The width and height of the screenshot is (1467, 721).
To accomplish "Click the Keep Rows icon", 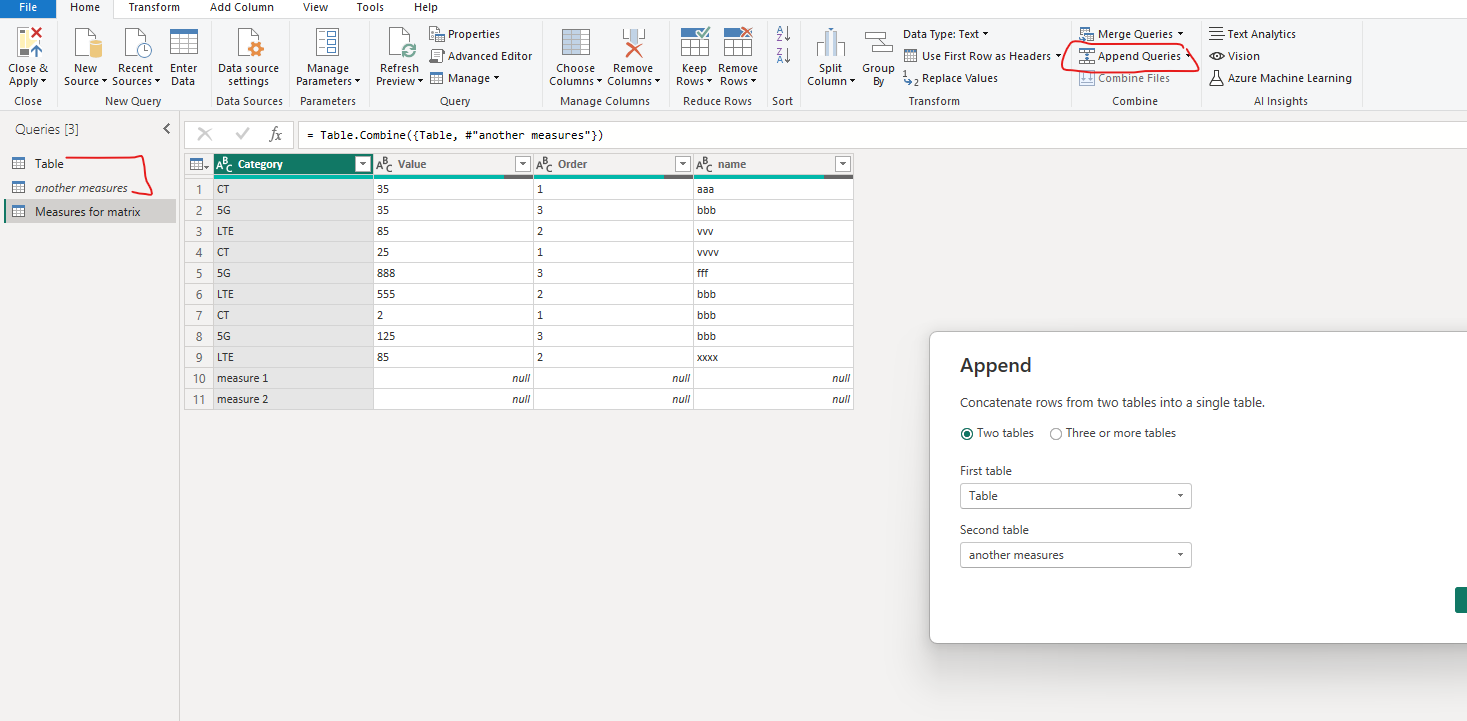I will coord(694,44).
